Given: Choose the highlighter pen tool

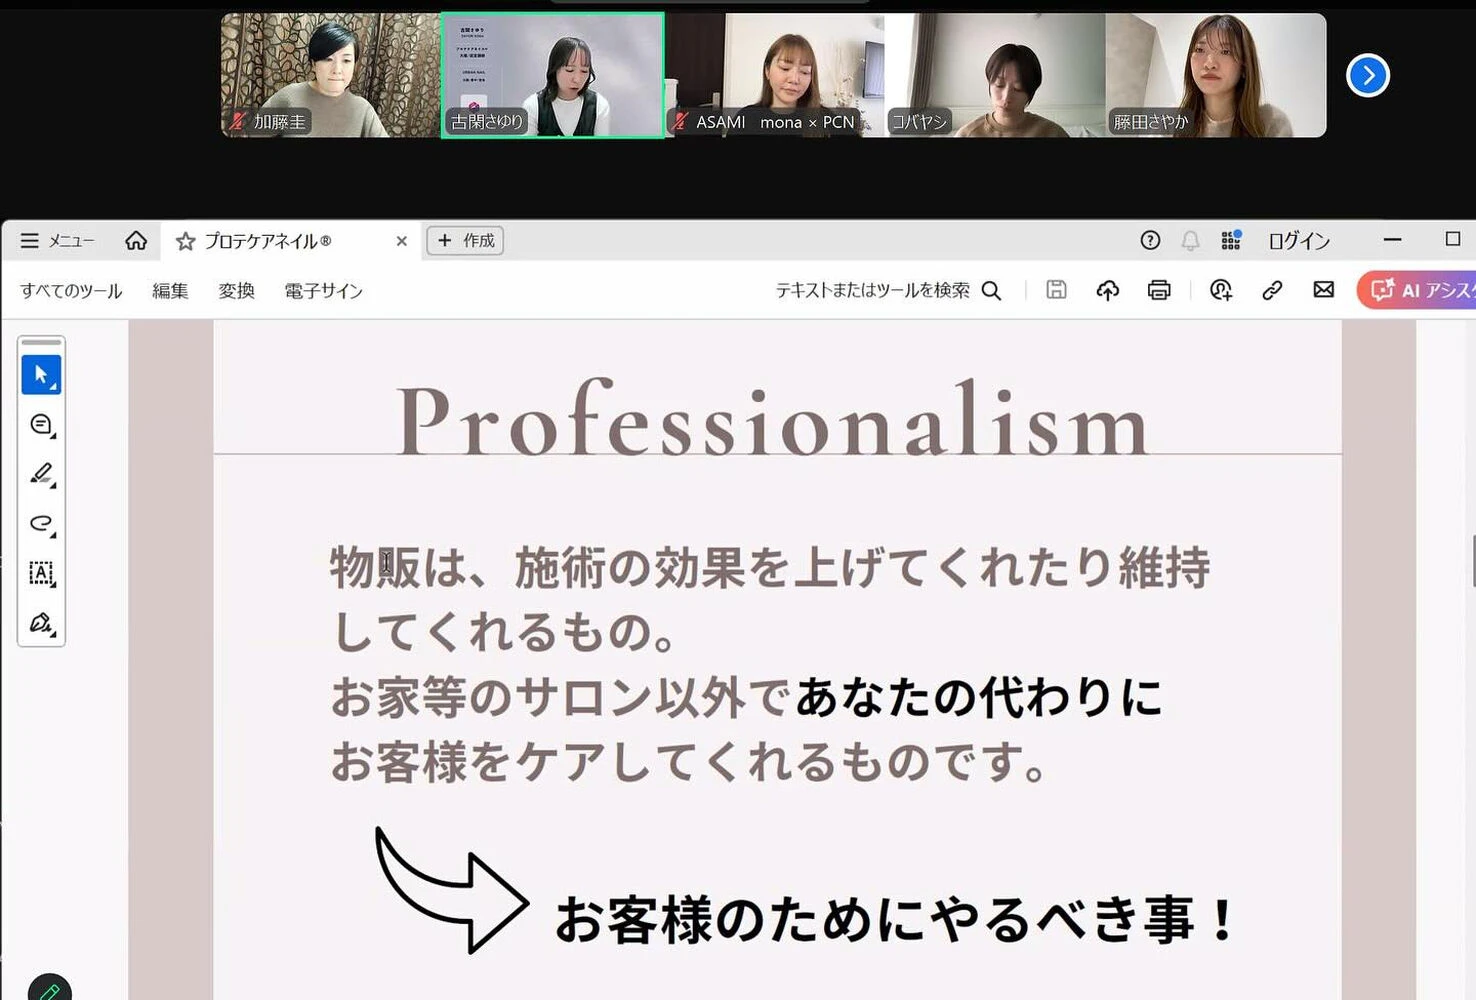Looking at the screenshot, I should tap(41, 474).
